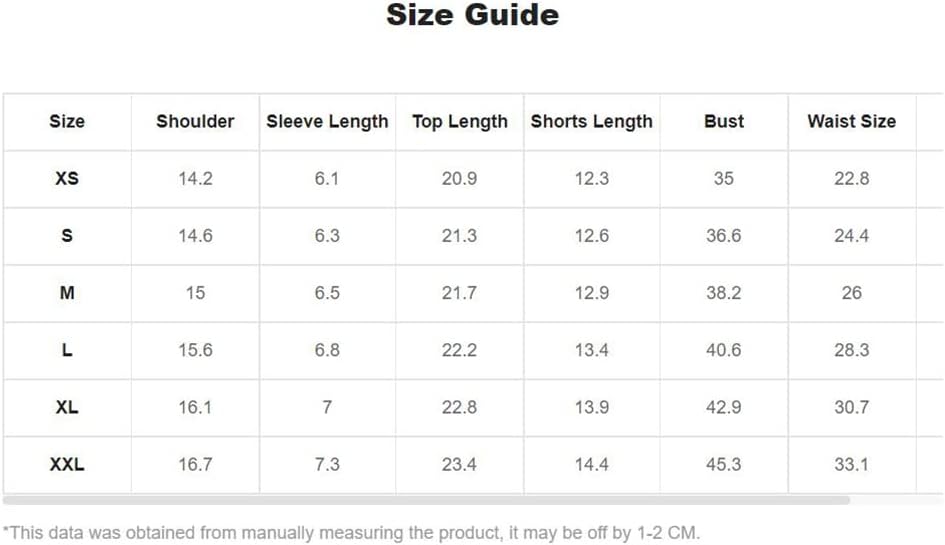Screen dimensions: 945x545
Task: Select the XXL waist value 33.1
Action: (x=852, y=464)
